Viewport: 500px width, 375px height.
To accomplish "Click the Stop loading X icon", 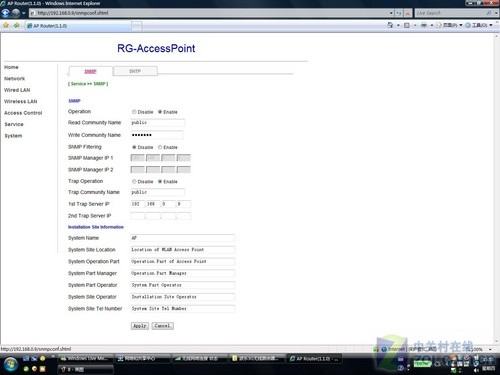I will coord(408,13).
